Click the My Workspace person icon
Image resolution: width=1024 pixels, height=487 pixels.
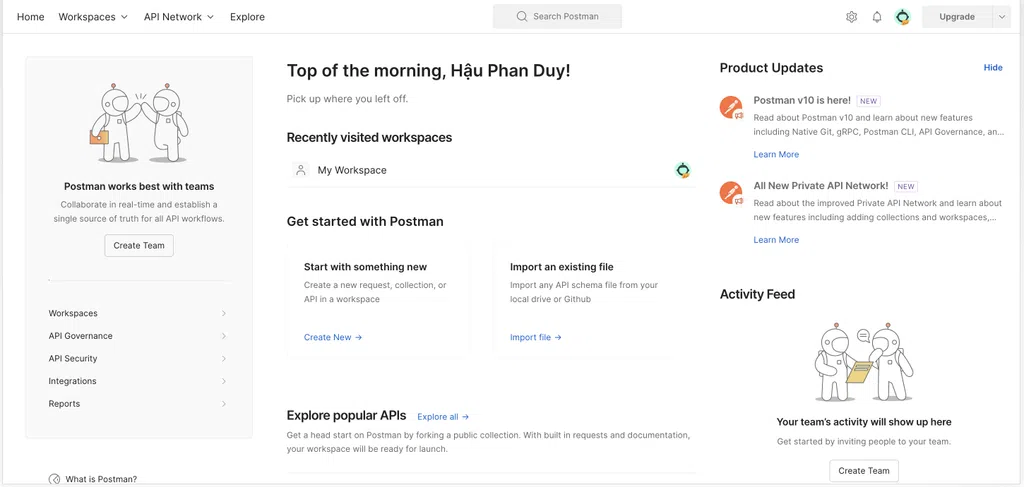click(300, 170)
